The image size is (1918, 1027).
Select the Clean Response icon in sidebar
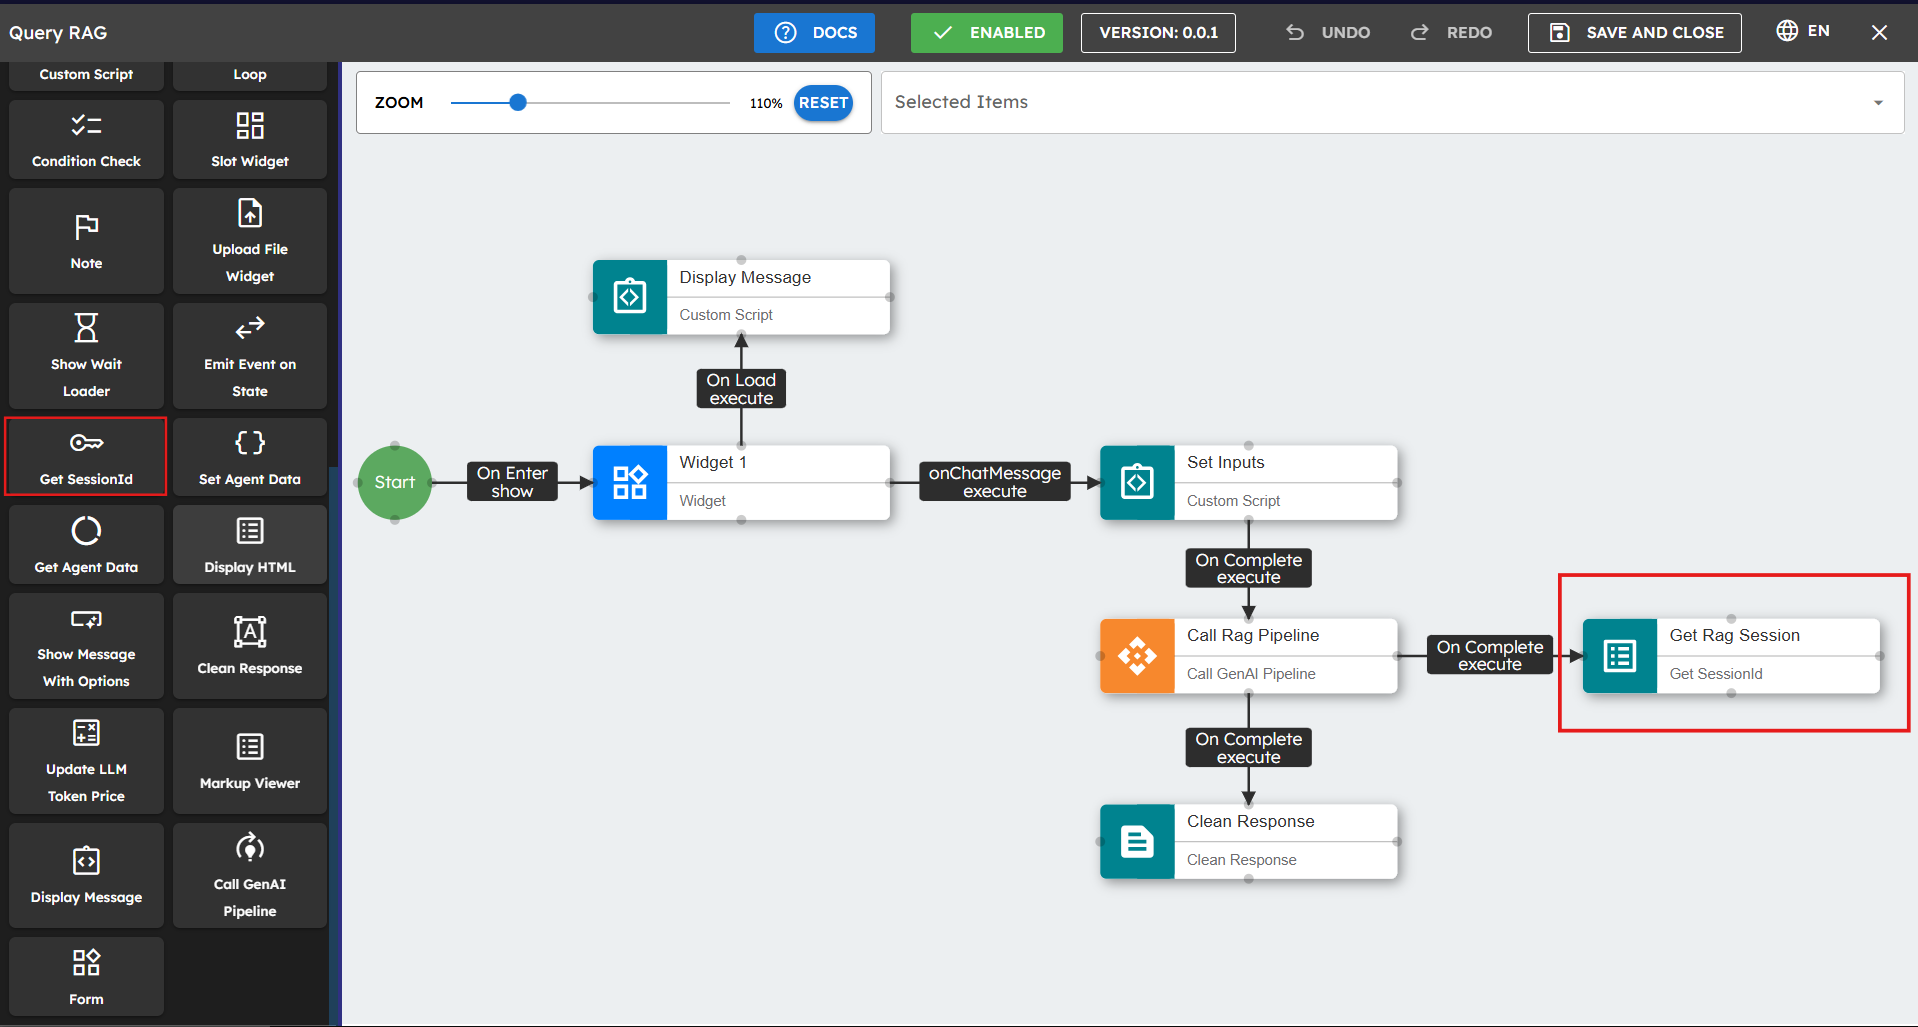point(249,631)
